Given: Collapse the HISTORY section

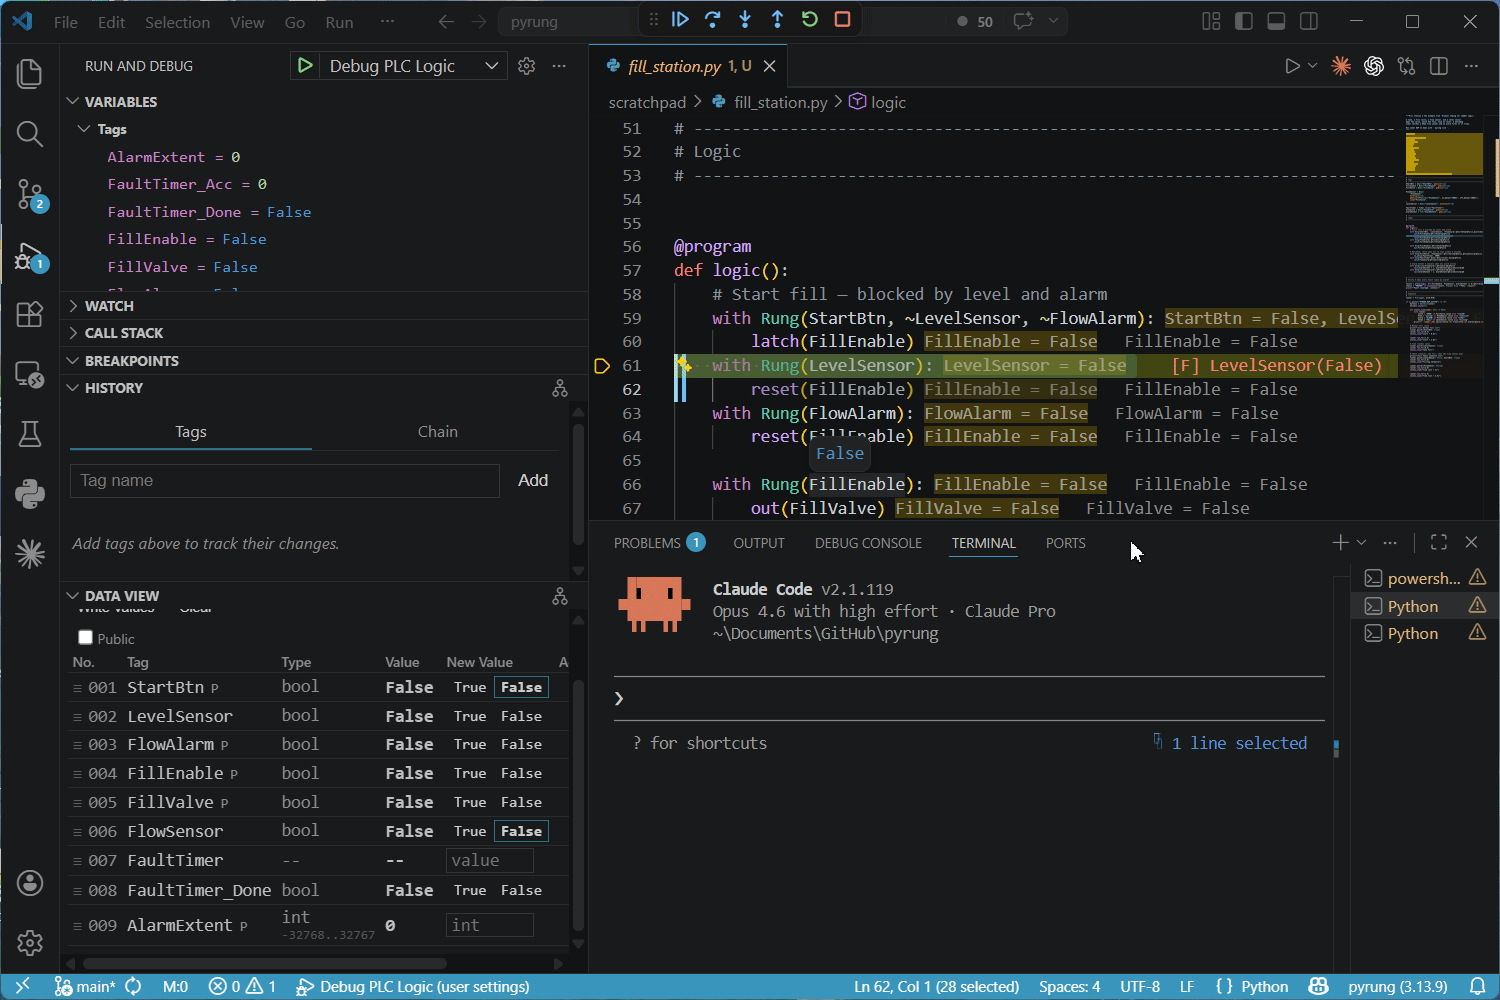Looking at the screenshot, I should (x=72, y=388).
